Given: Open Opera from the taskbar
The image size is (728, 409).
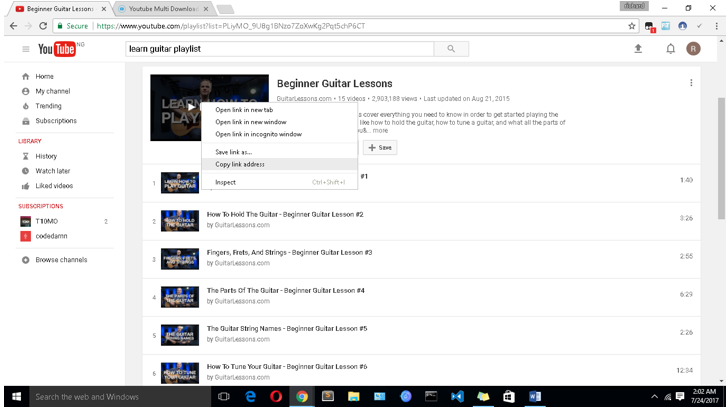Looking at the screenshot, I should [x=276, y=396].
